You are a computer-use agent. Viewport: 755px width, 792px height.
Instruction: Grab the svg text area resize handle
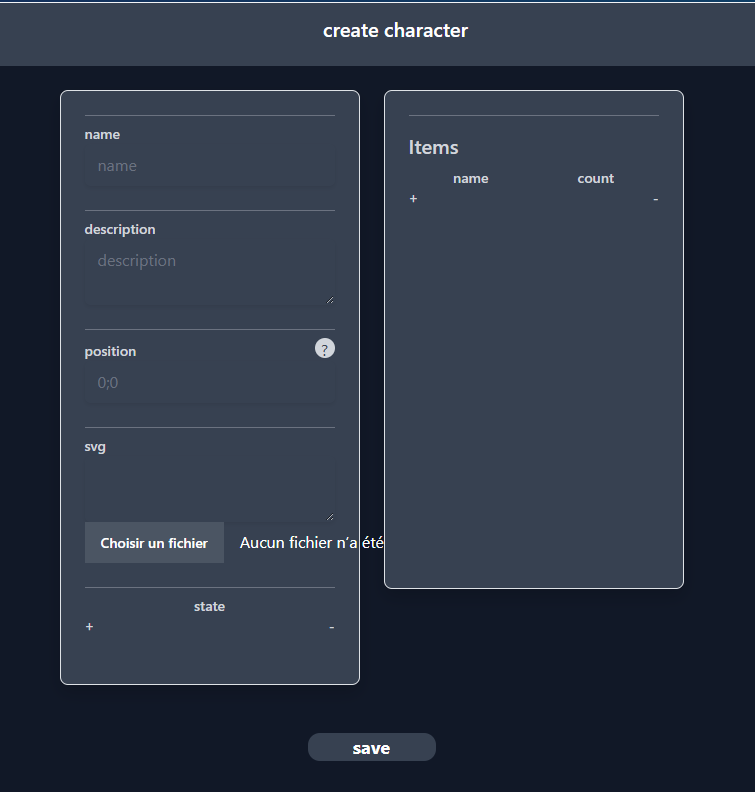click(x=330, y=516)
